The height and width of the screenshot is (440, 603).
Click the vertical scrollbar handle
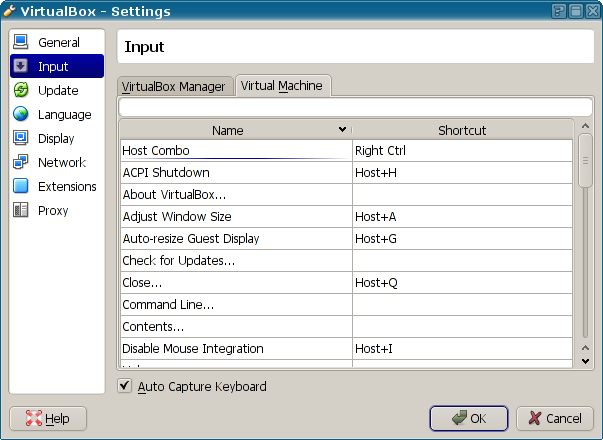click(585, 160)
